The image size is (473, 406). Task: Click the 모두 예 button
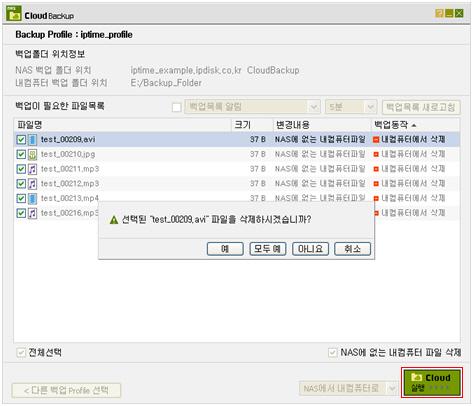(x=268, y=249)
